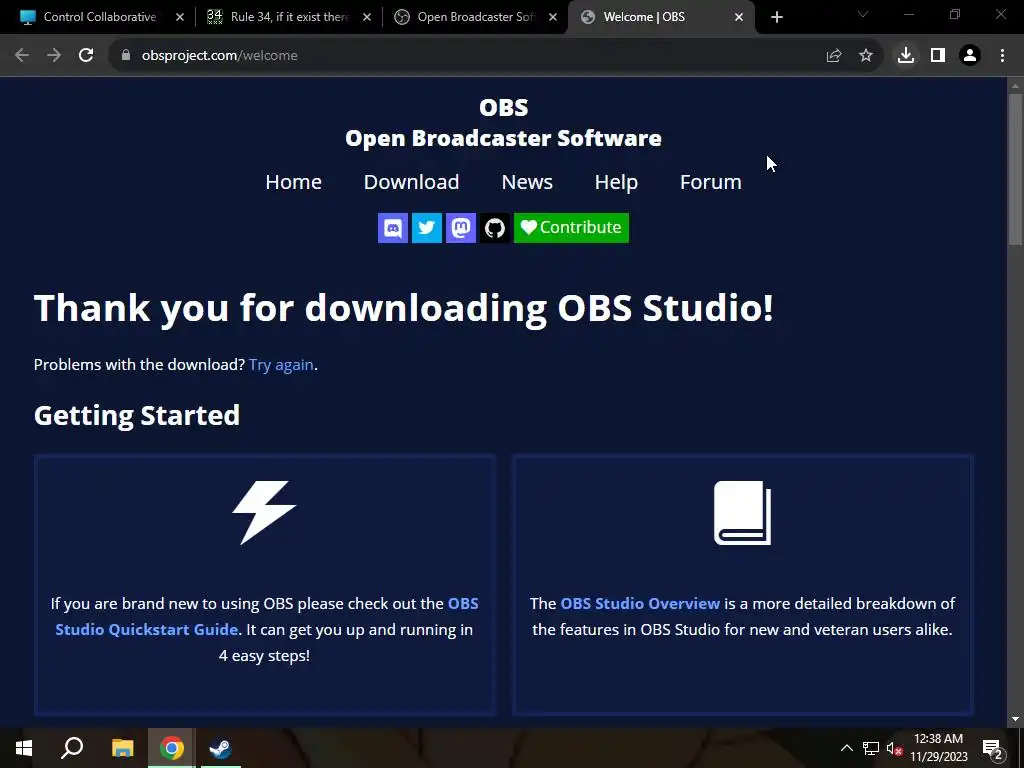
Task: Reload the OBS welcome page
Action: tap(86, 56)
